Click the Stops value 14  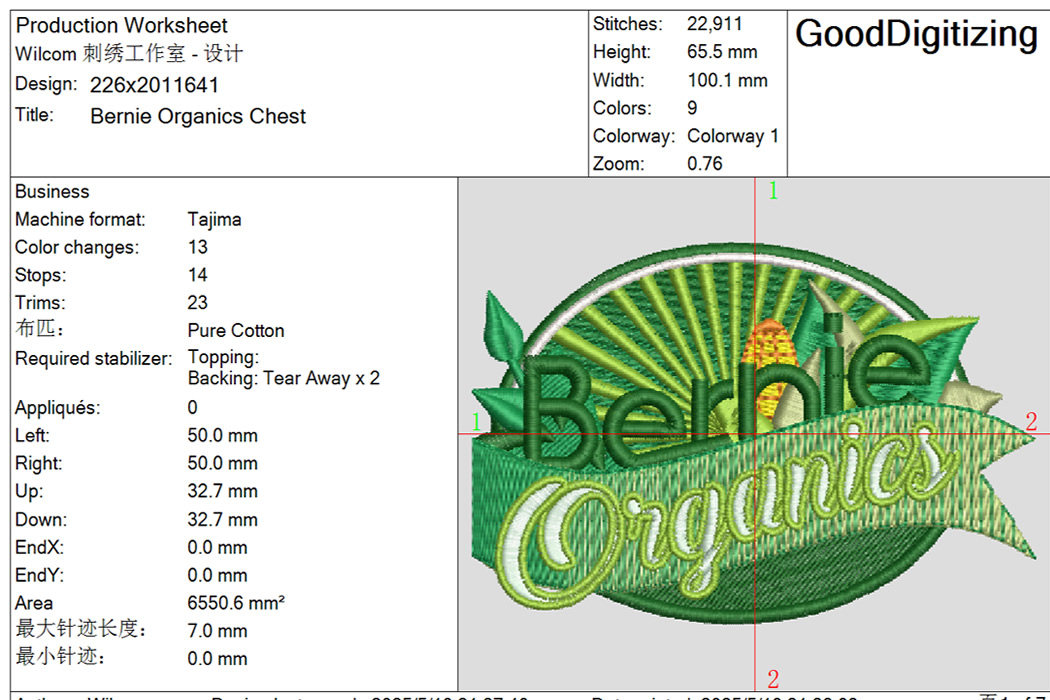click(198, 275)
